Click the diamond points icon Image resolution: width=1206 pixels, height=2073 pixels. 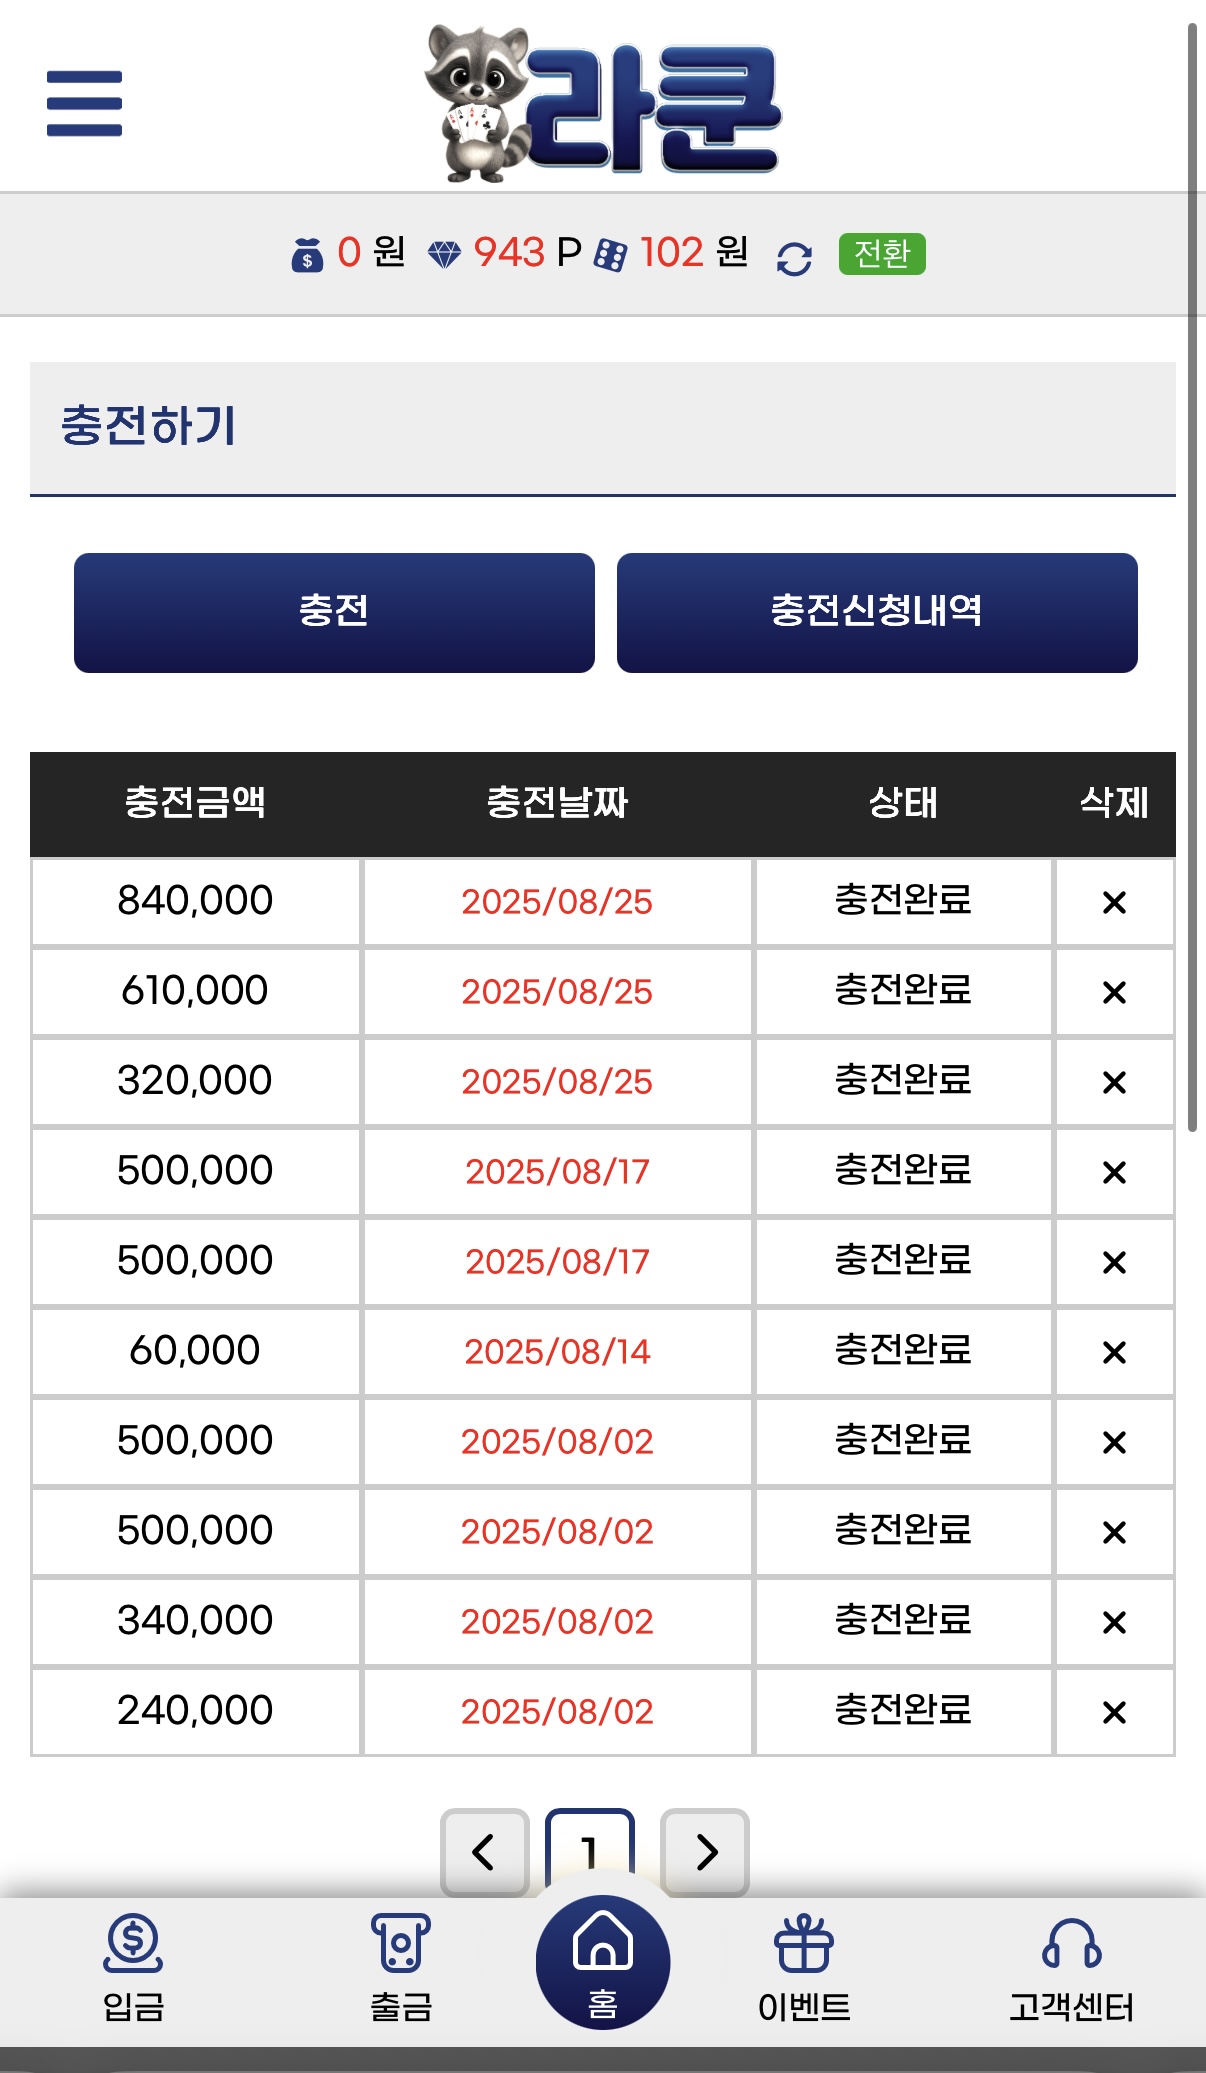coord(444,255)
